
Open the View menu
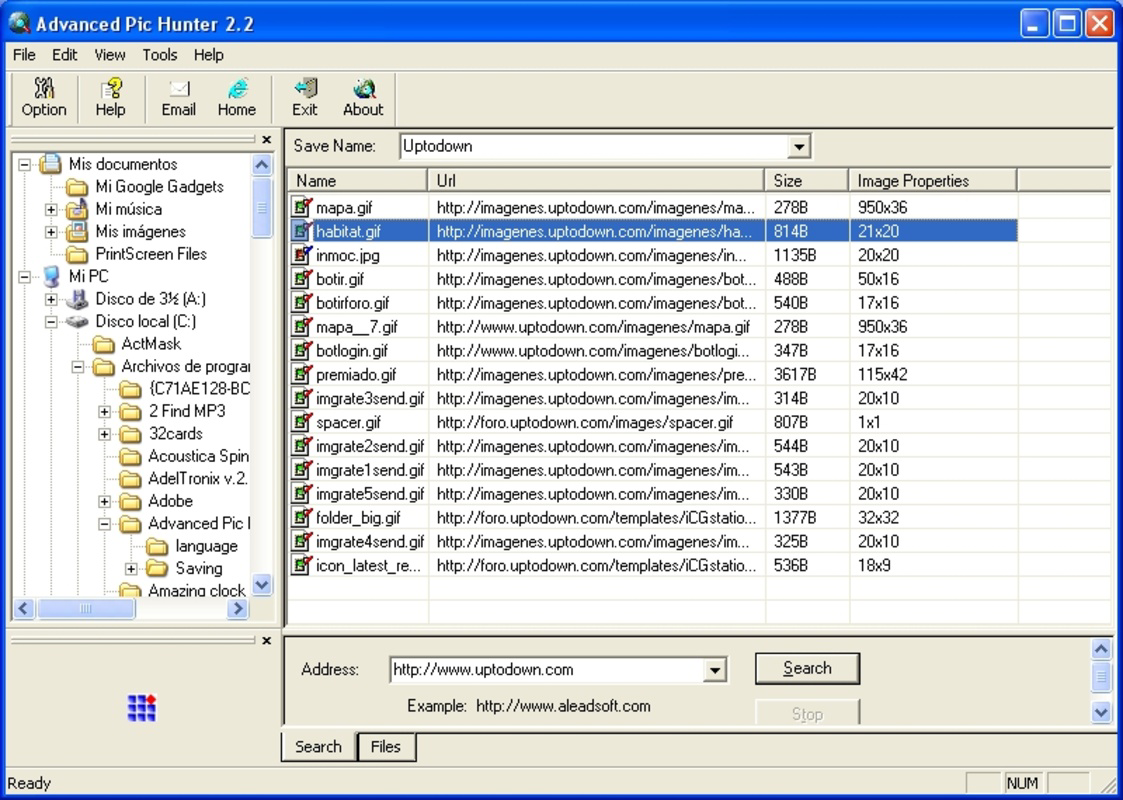pyautogui.click(x=110, y=54)
